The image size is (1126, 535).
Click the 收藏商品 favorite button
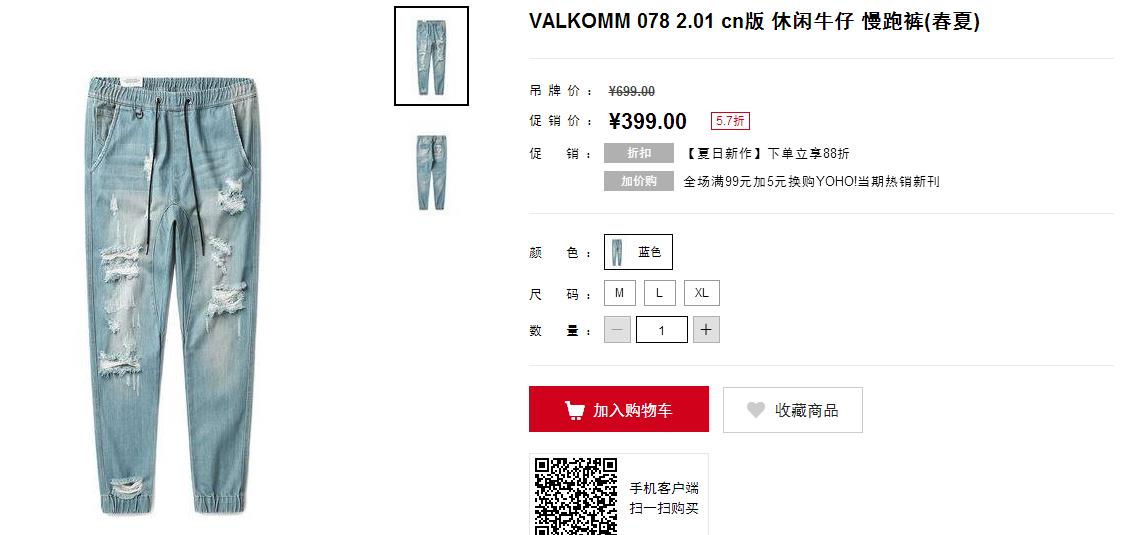[x=793, y=410]
